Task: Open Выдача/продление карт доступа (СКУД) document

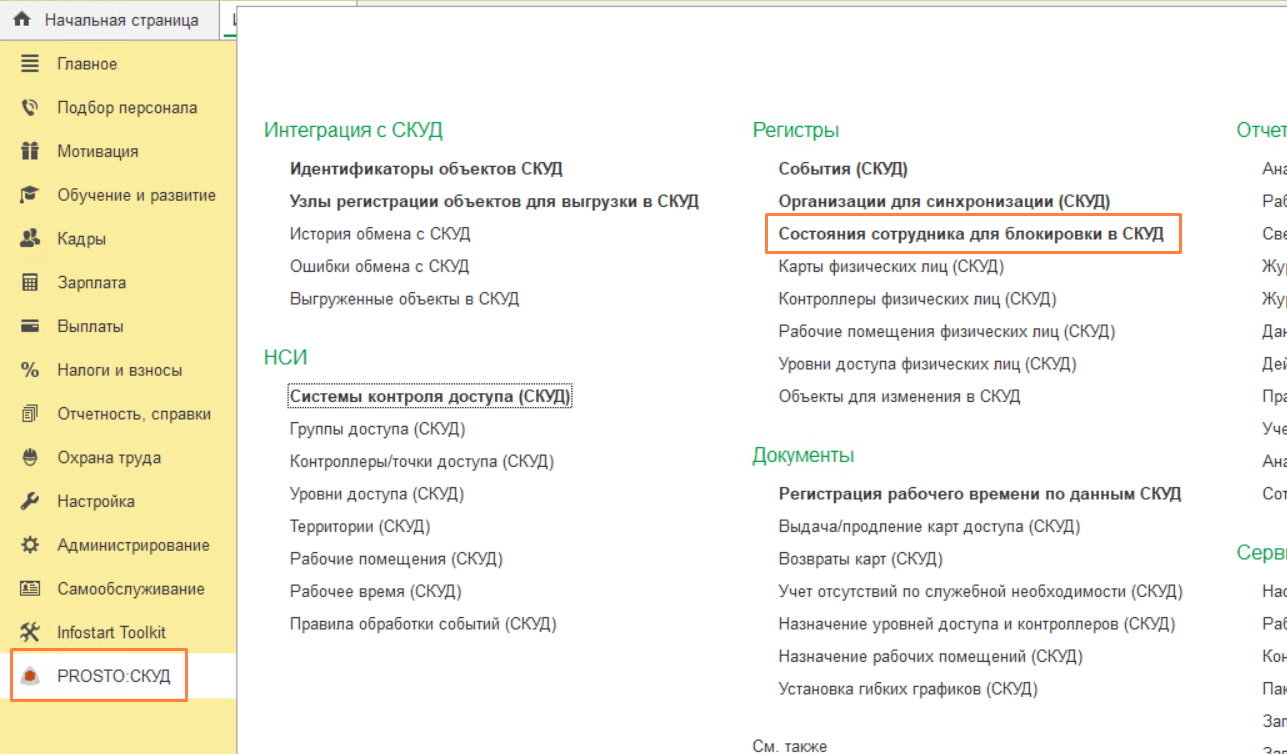Action: 929,527
